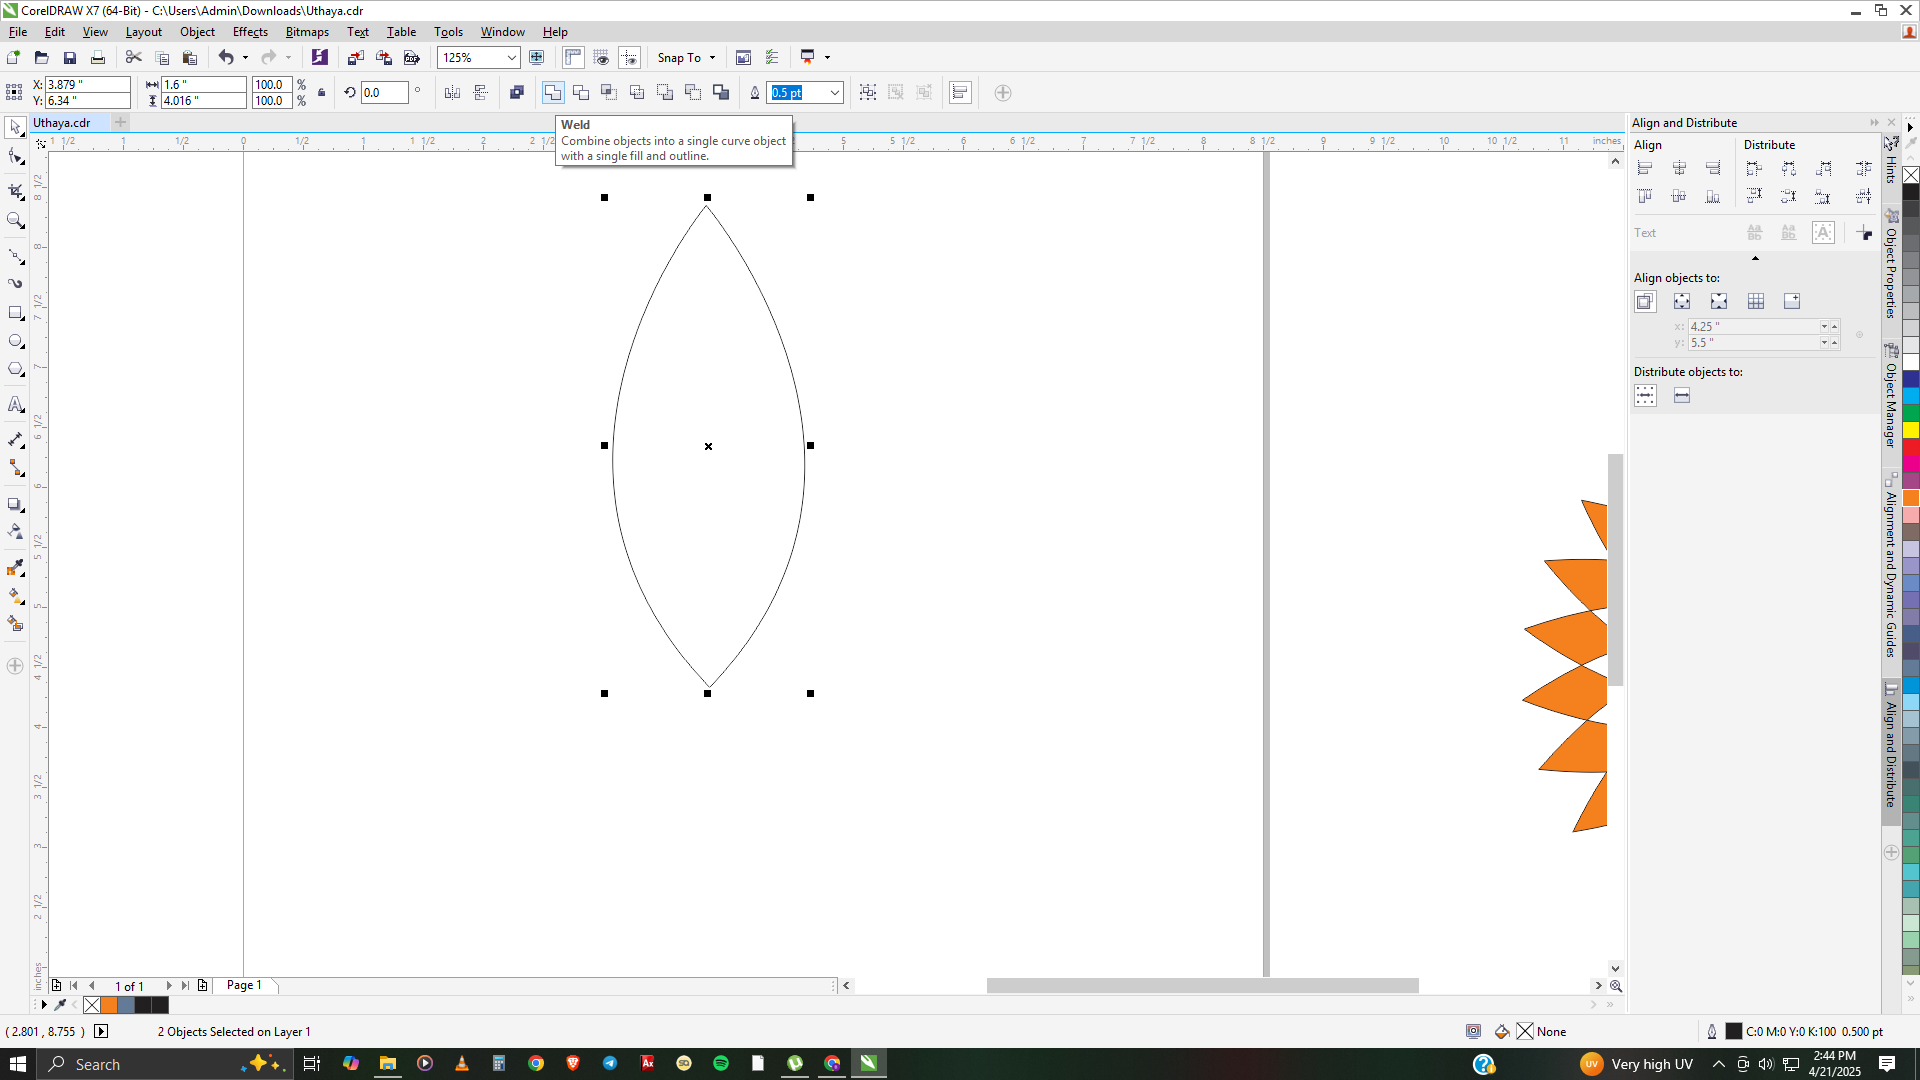Click the Page 1 tab
This screenshot has width=1920, height=1080.
(244, 985)
